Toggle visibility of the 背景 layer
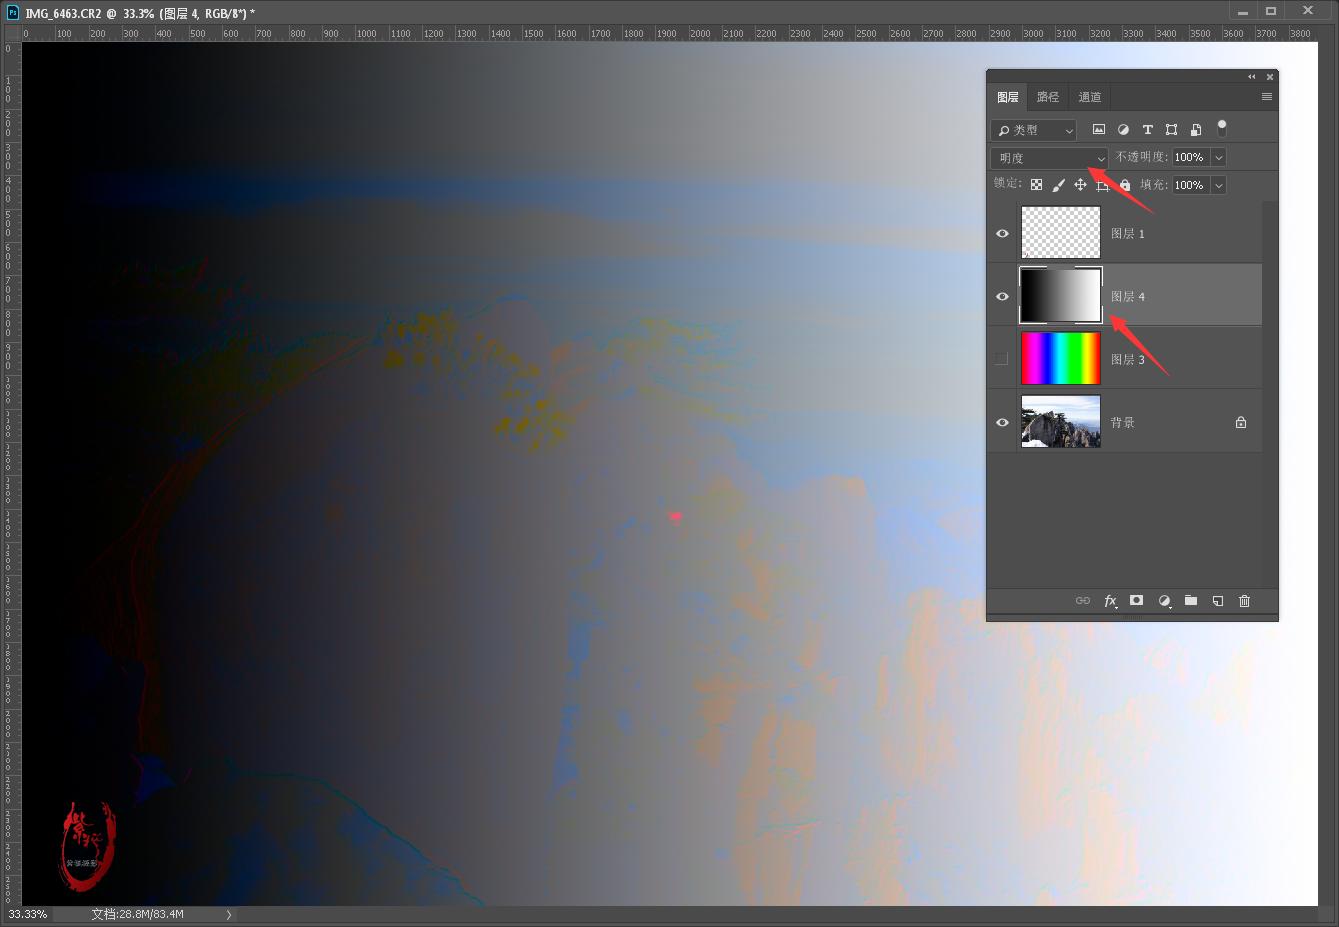The width and height of the screenshot is (1339, 927). (x=1002, y=422)
